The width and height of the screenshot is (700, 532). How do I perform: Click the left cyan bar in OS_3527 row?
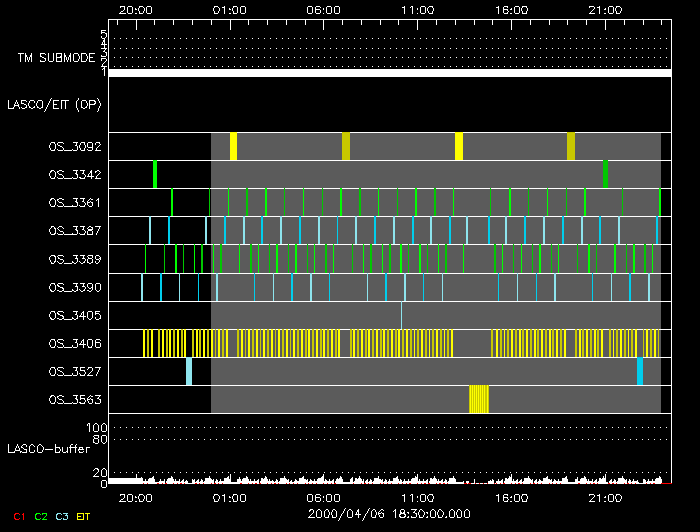coord(189,371)
